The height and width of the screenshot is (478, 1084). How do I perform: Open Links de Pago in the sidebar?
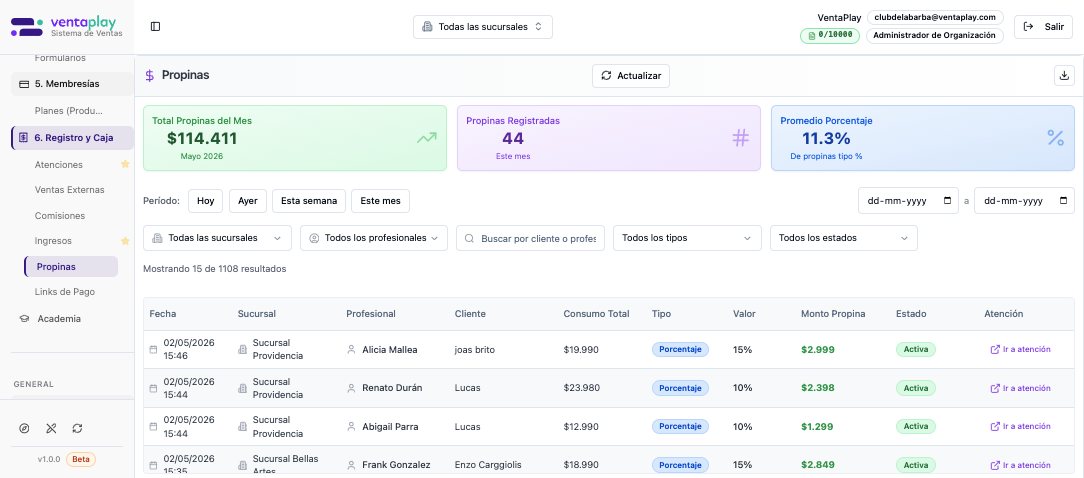pos(64,292)
